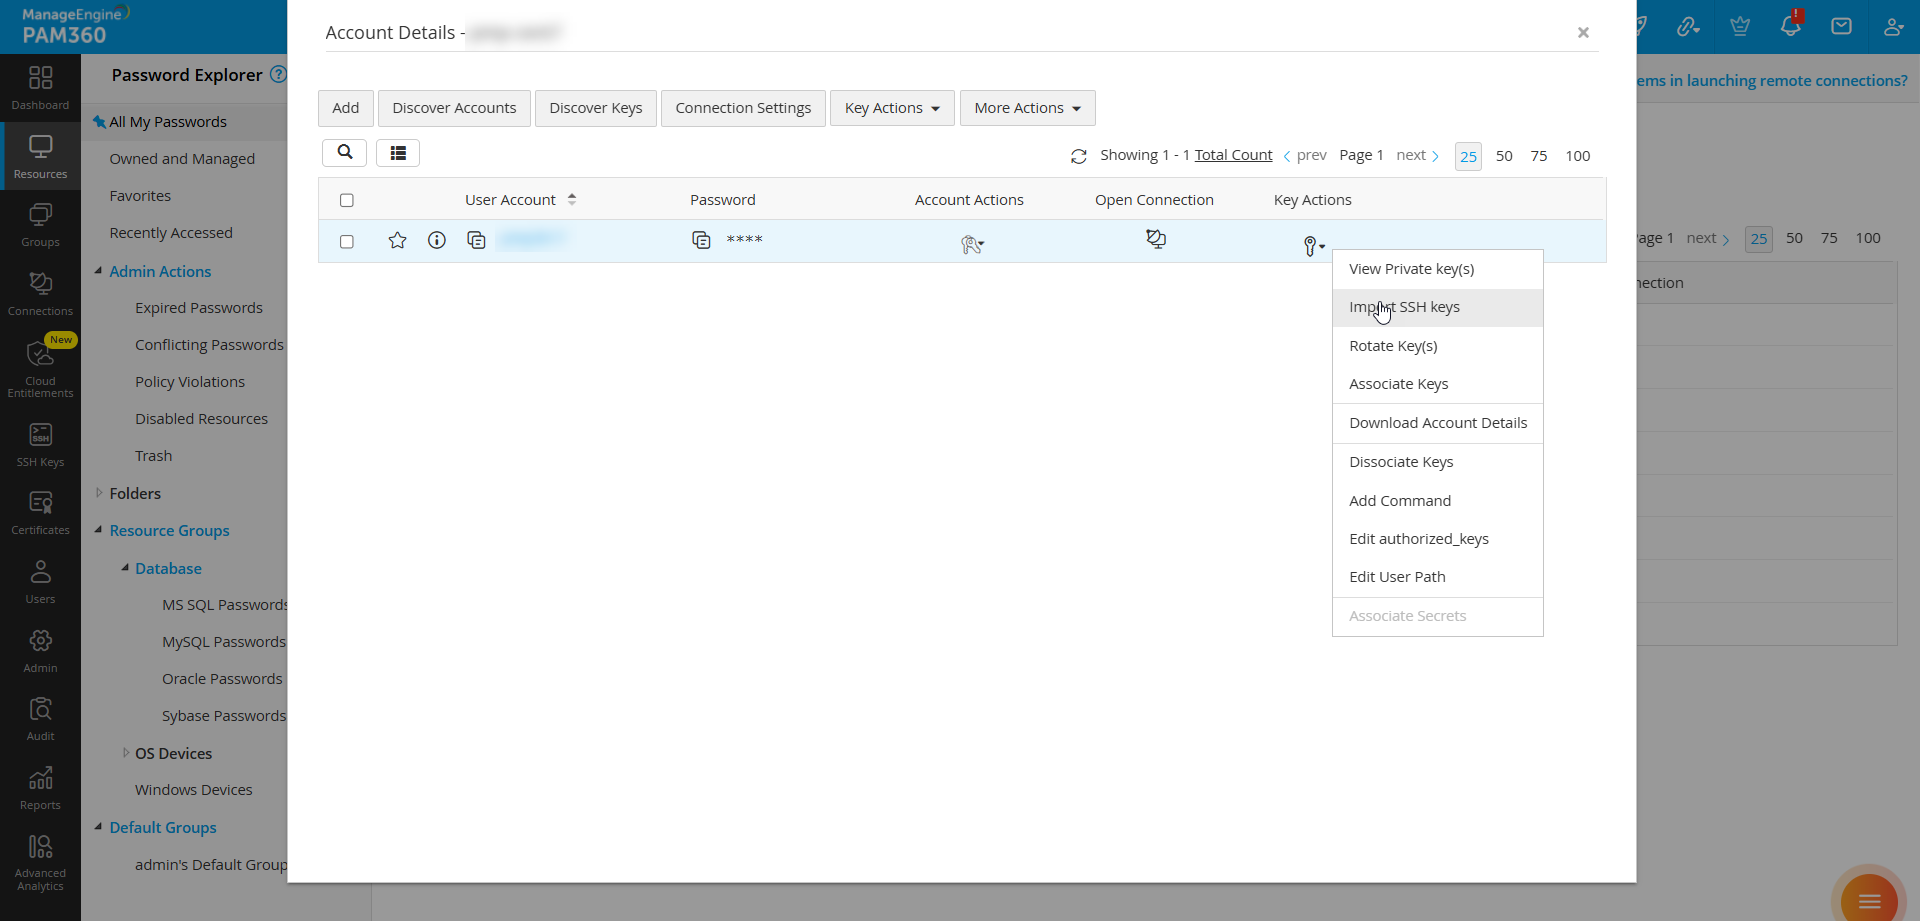1920x921 pixels.
Task: Tick the checkbox on the account row
Action: (346, 242)
